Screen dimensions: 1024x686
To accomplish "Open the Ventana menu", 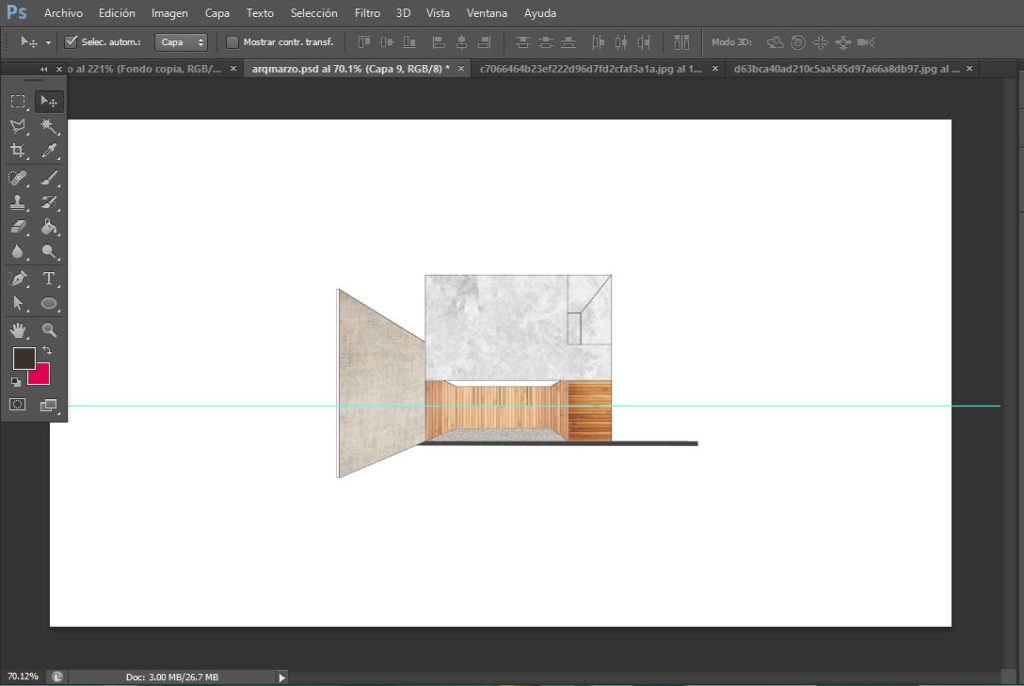I will tap(487, 13).
